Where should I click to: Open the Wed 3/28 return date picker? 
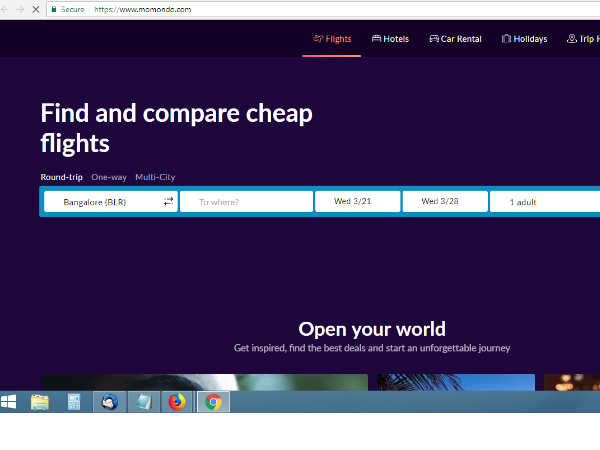[445, 201]
